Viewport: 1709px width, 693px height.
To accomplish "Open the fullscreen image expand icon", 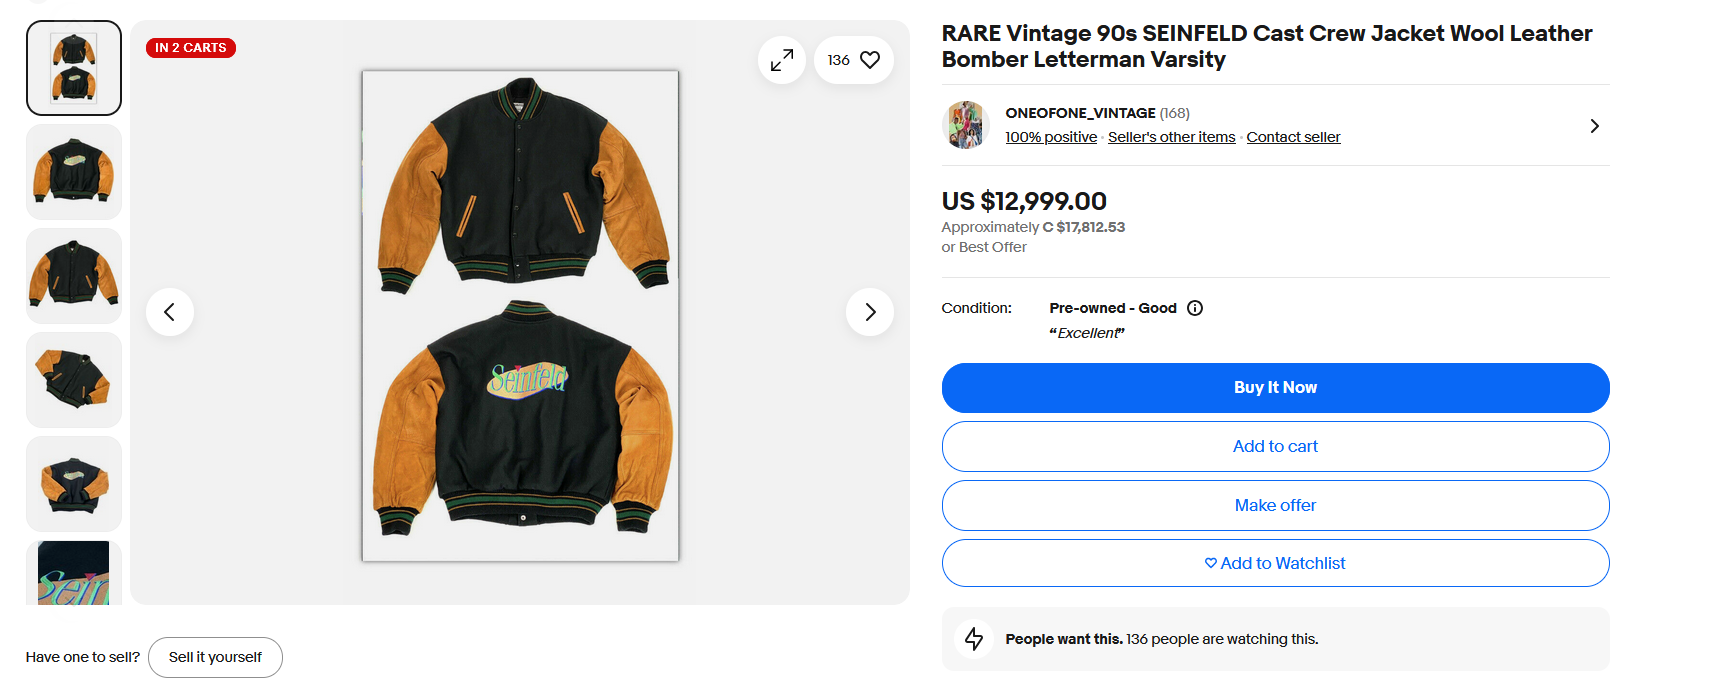I will (782, 60).
